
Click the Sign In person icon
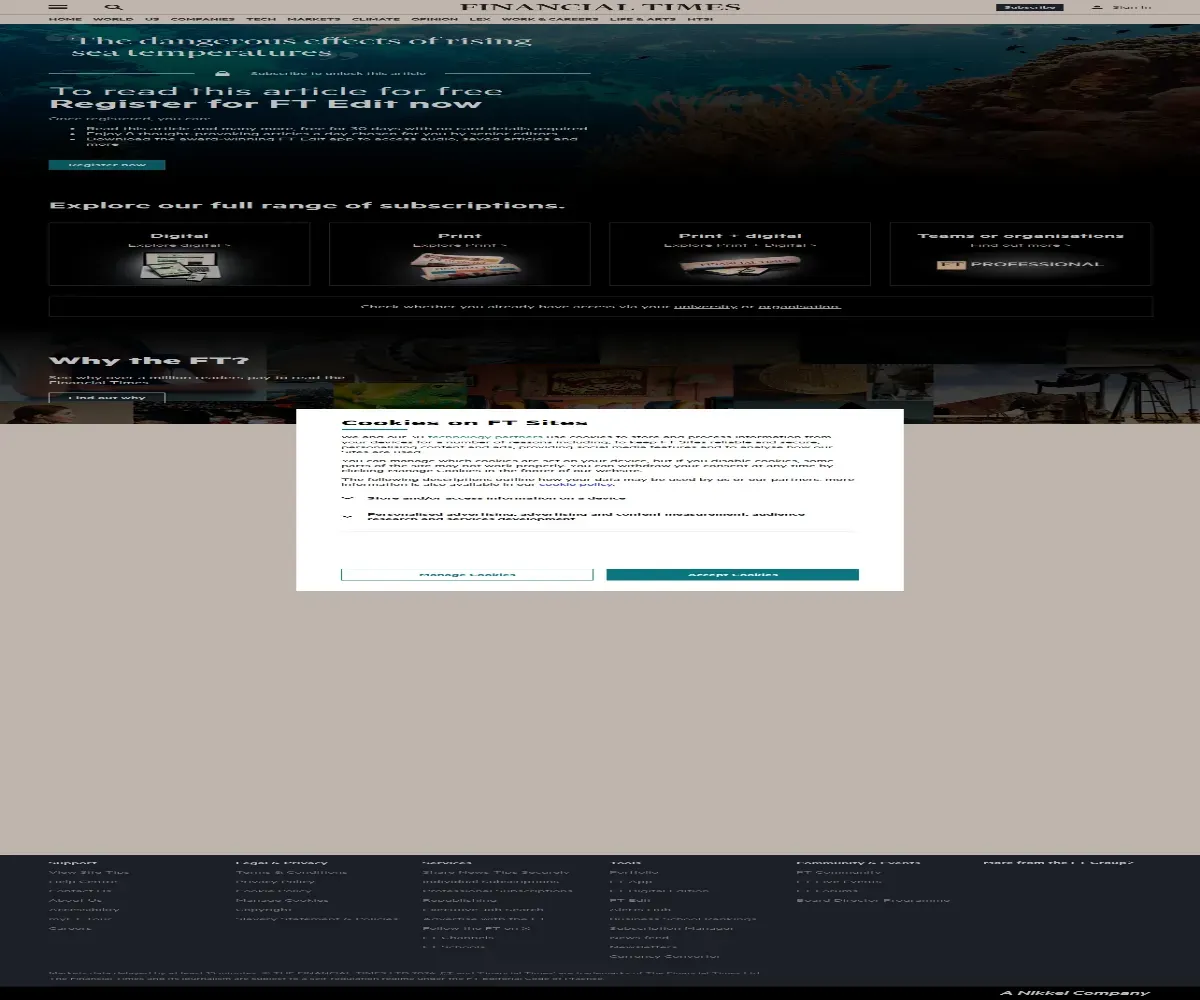[1097, 7]
